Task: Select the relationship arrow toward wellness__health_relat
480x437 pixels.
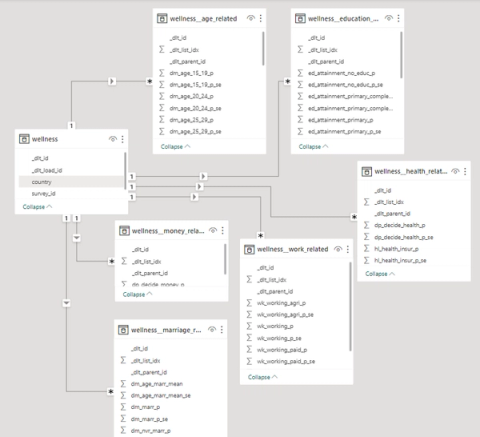Action: [x=199, y=186]
